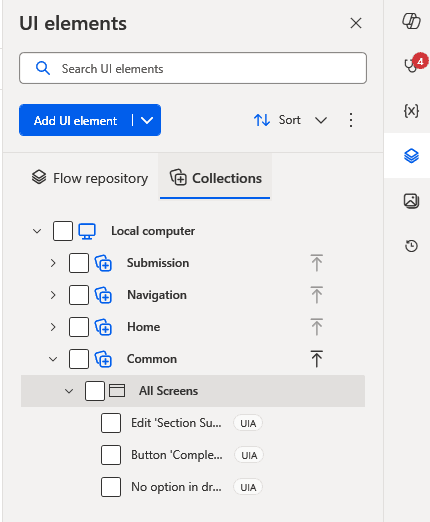
Task: Check the Local computer checkbox
Action: tap(63, 231)
